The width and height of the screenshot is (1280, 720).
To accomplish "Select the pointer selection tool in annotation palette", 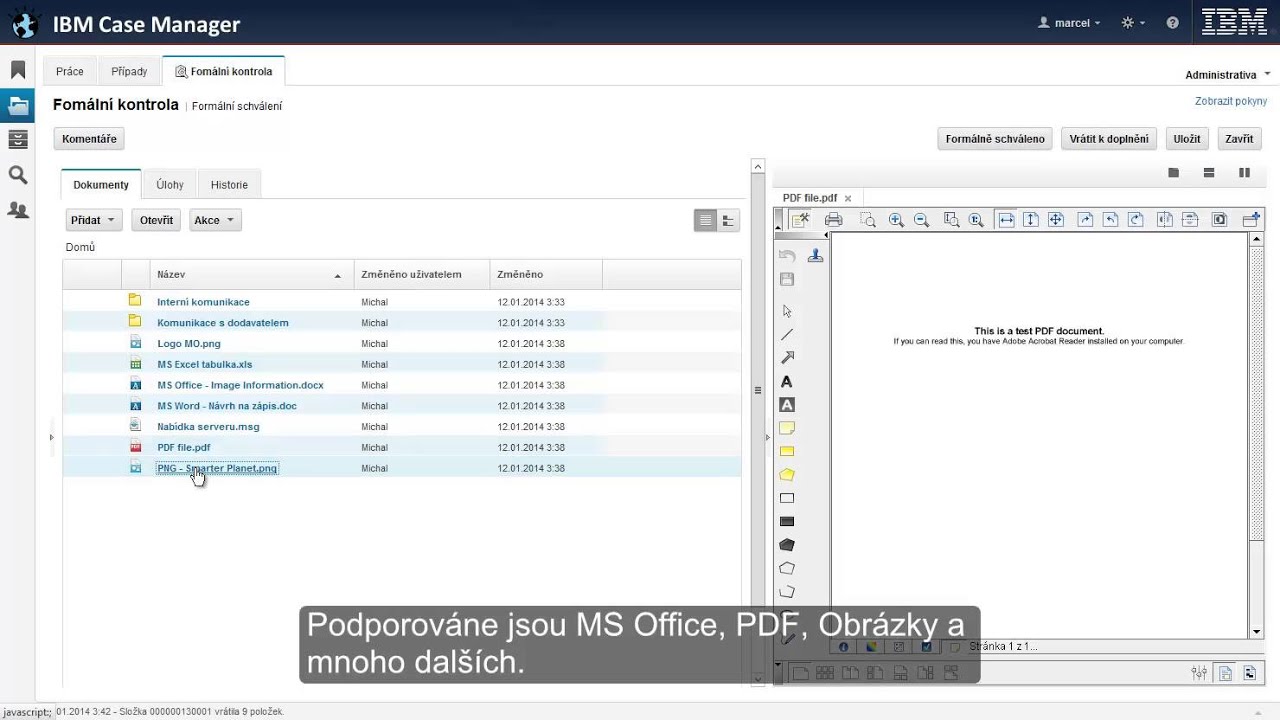I will pyautogui.click(x=787, y=311).
